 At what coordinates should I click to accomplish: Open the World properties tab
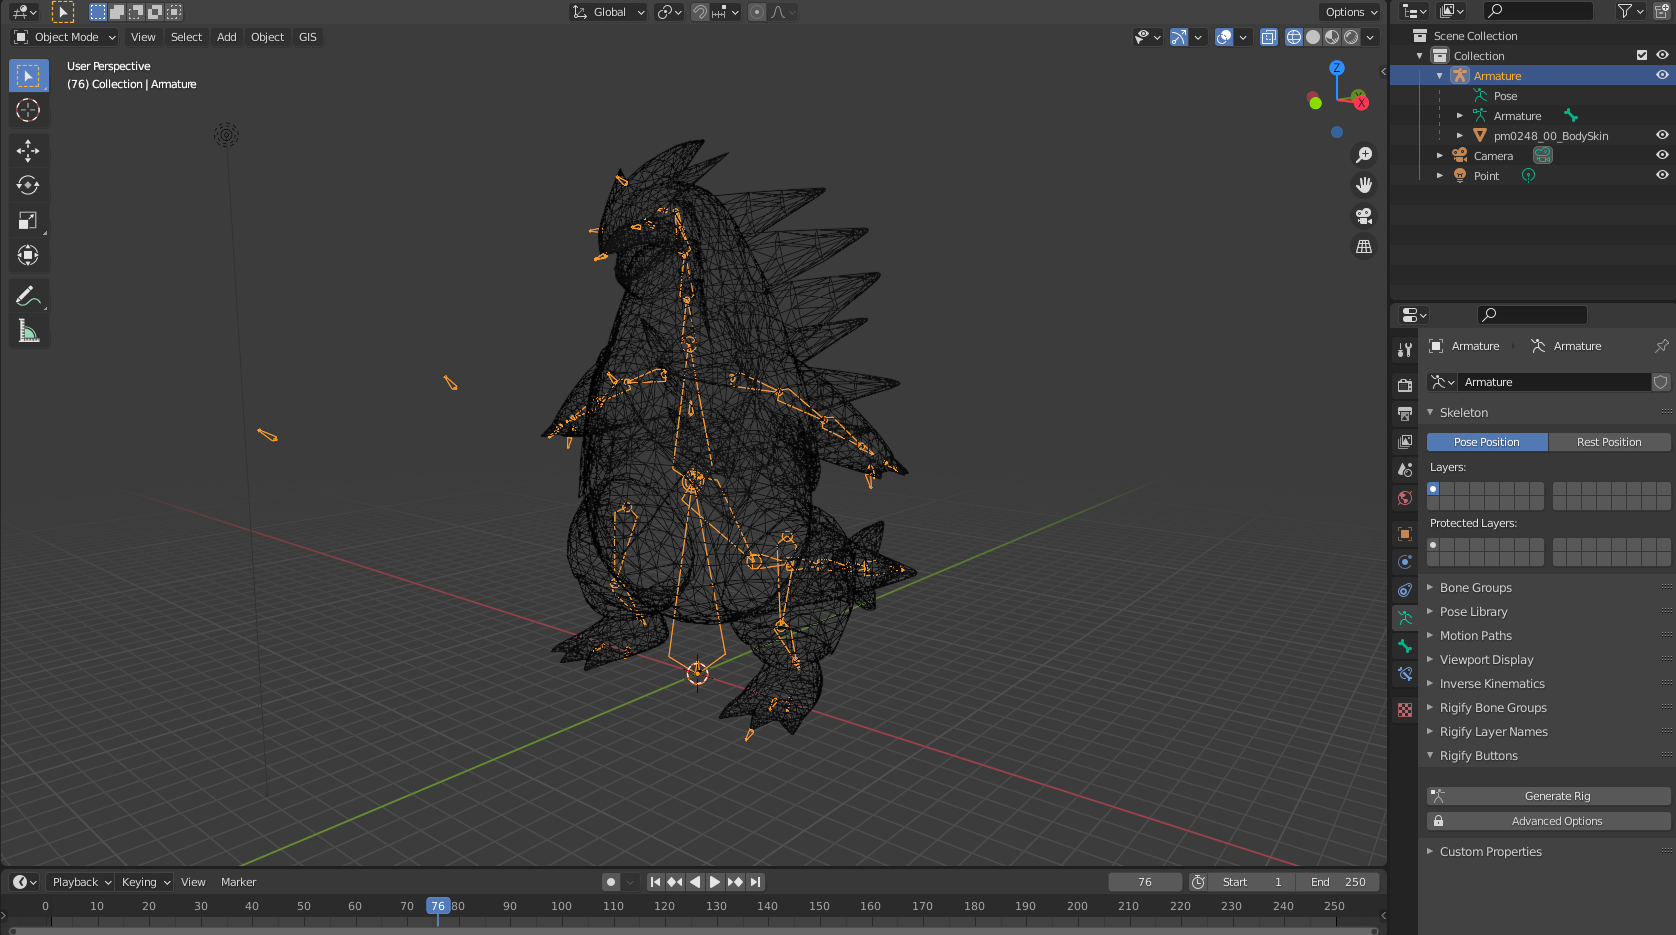point(1405,497)
